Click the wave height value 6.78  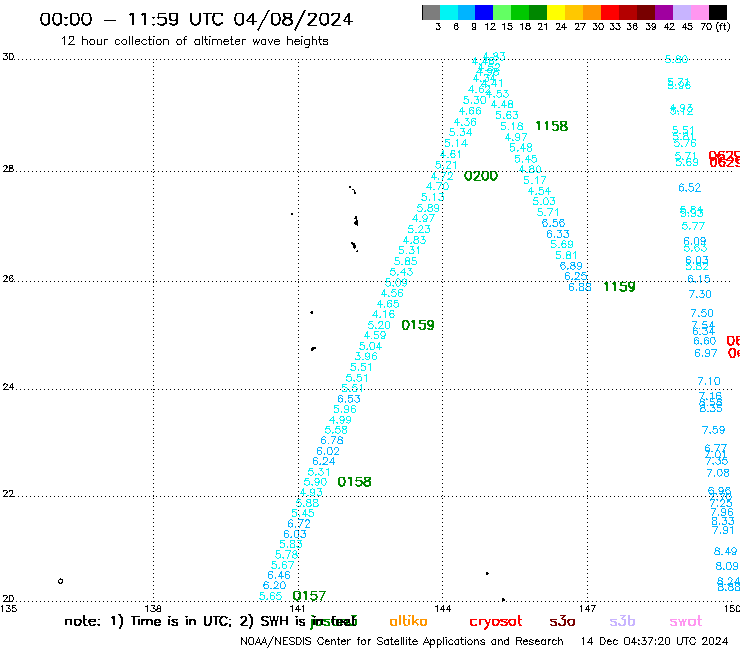[x=332, y=440]
